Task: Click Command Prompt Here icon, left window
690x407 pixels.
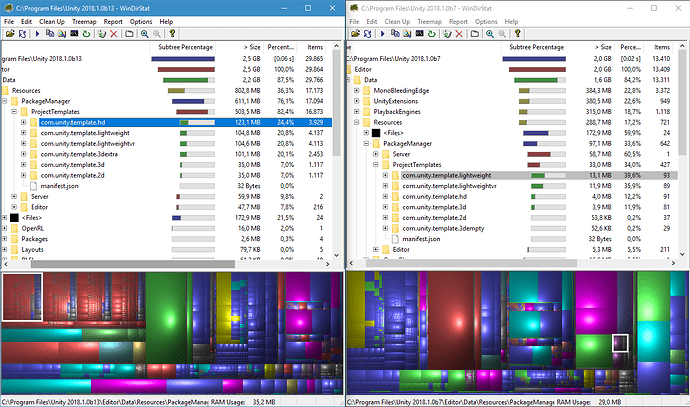Action: (74, 33)
